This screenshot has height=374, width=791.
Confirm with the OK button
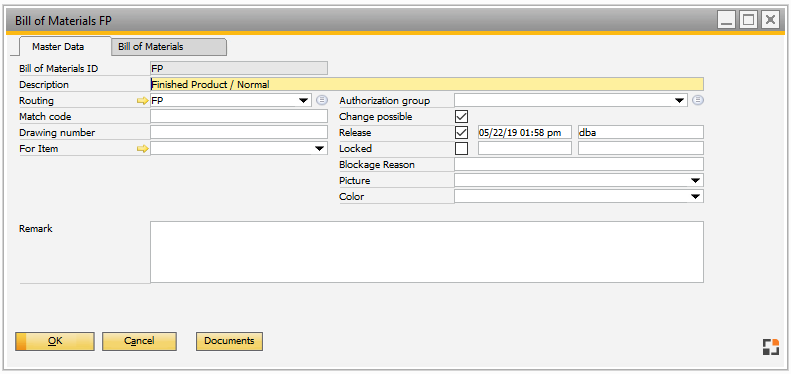[54, 341]
